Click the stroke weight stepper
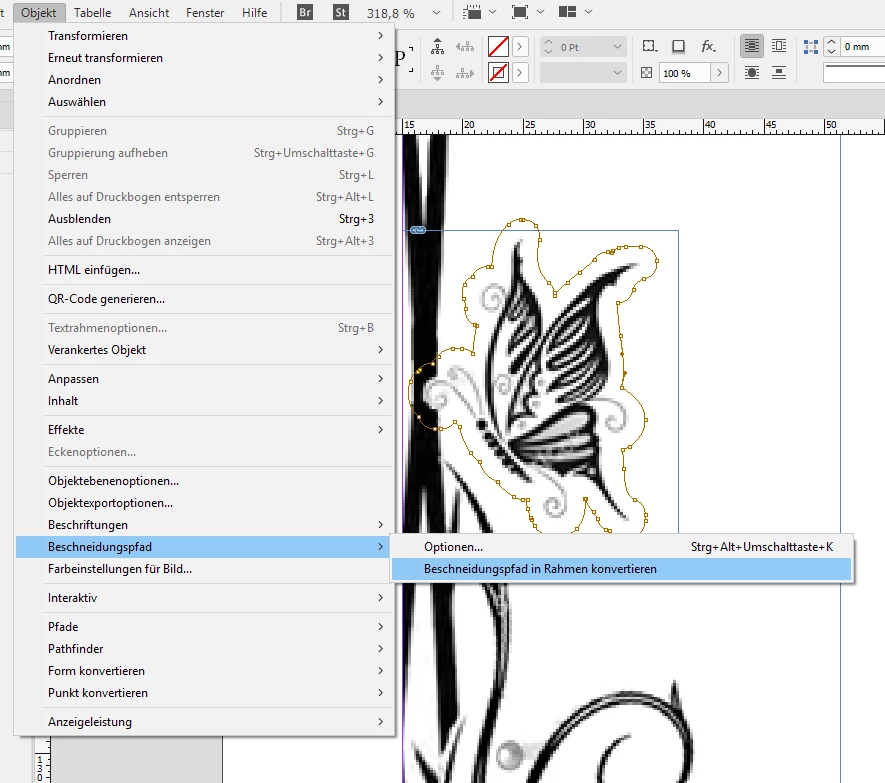The image size is (885, 783). [548, 47]
